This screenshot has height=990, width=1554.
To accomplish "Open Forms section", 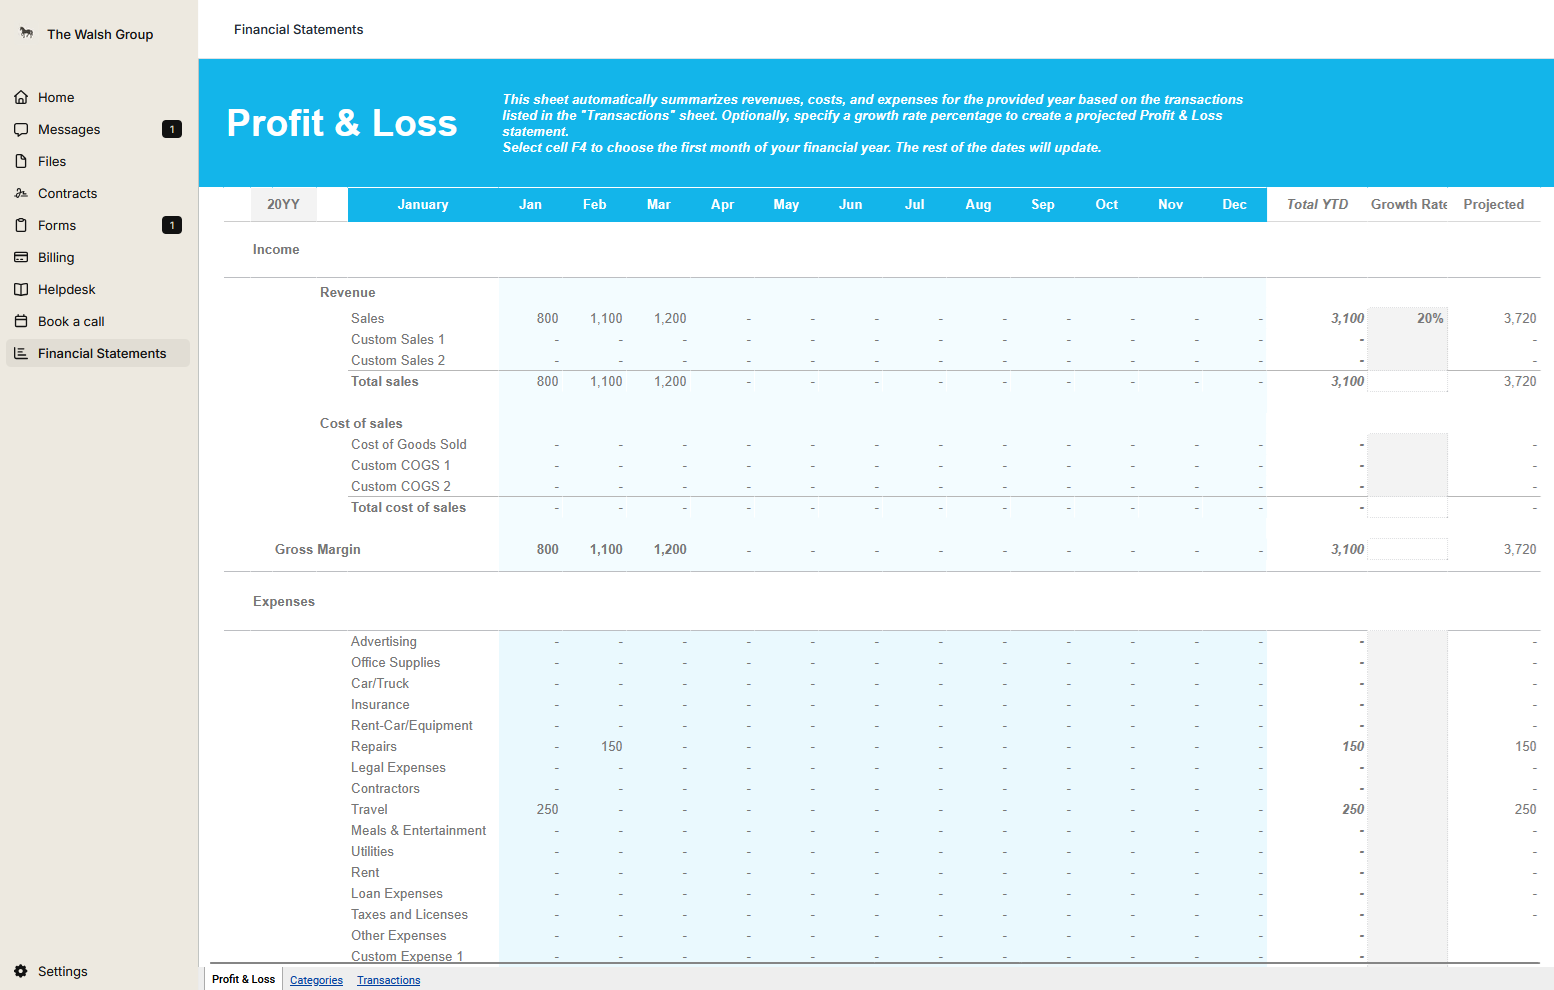I will (x=98, y=225).
